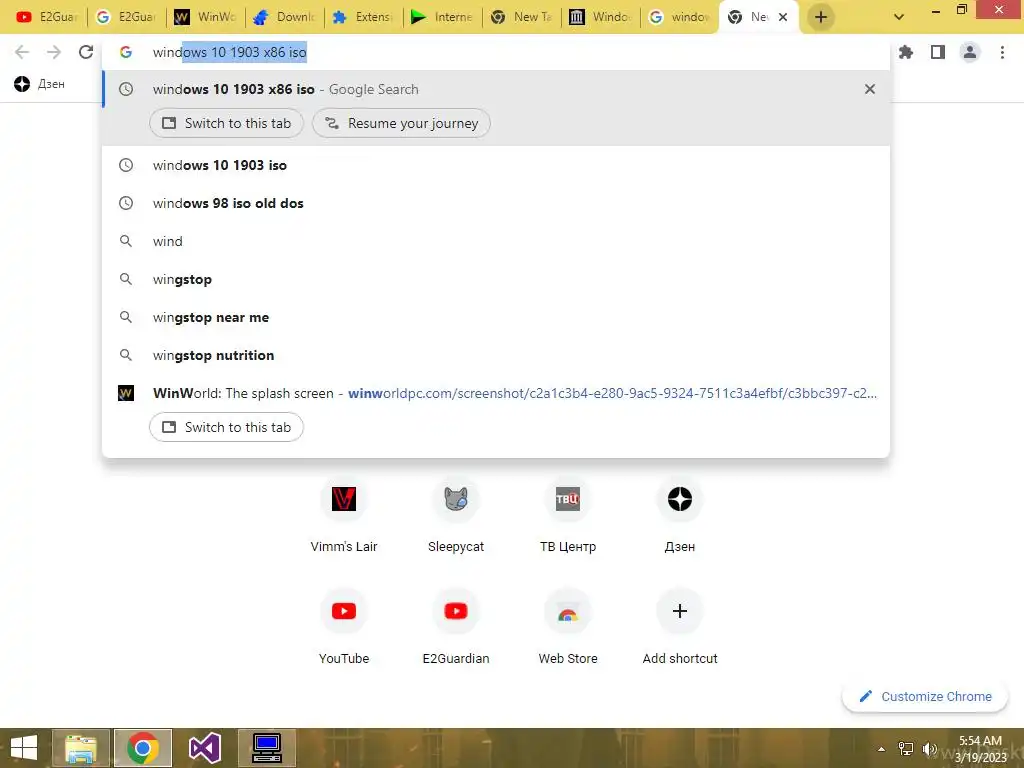Open the Sleepycat shortcut
This screenshot has width=1024, height=768.
[x=456, y=516]
